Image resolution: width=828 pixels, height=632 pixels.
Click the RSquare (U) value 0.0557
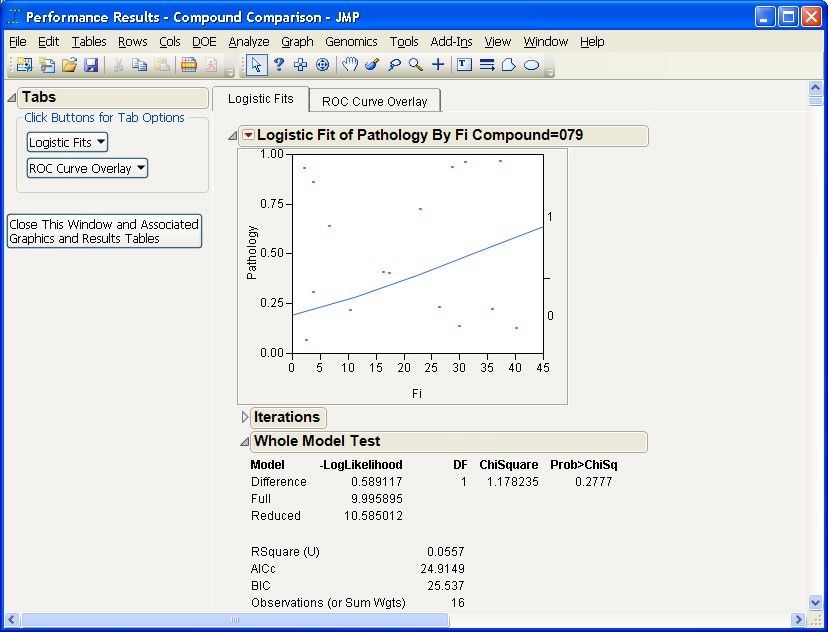click(x=446, y=552)
